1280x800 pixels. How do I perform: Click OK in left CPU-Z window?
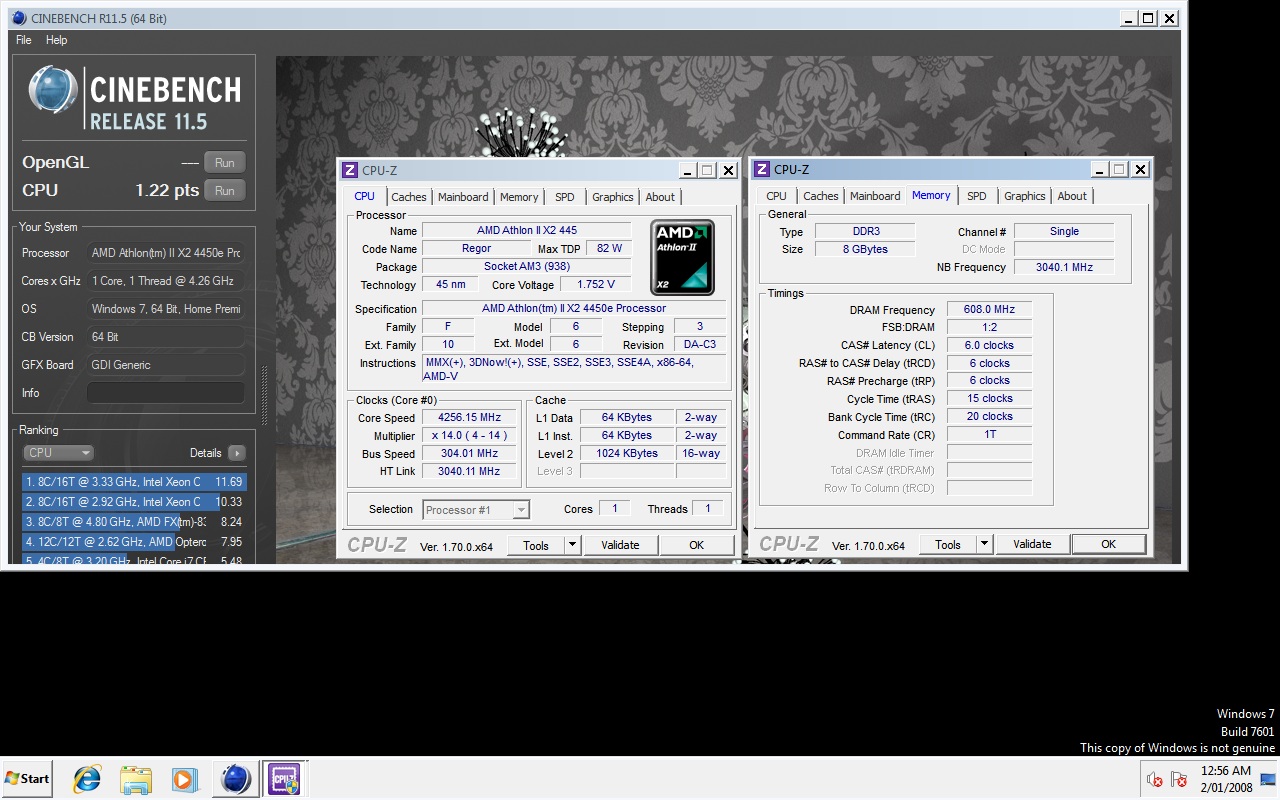click(x=697, y=545)
